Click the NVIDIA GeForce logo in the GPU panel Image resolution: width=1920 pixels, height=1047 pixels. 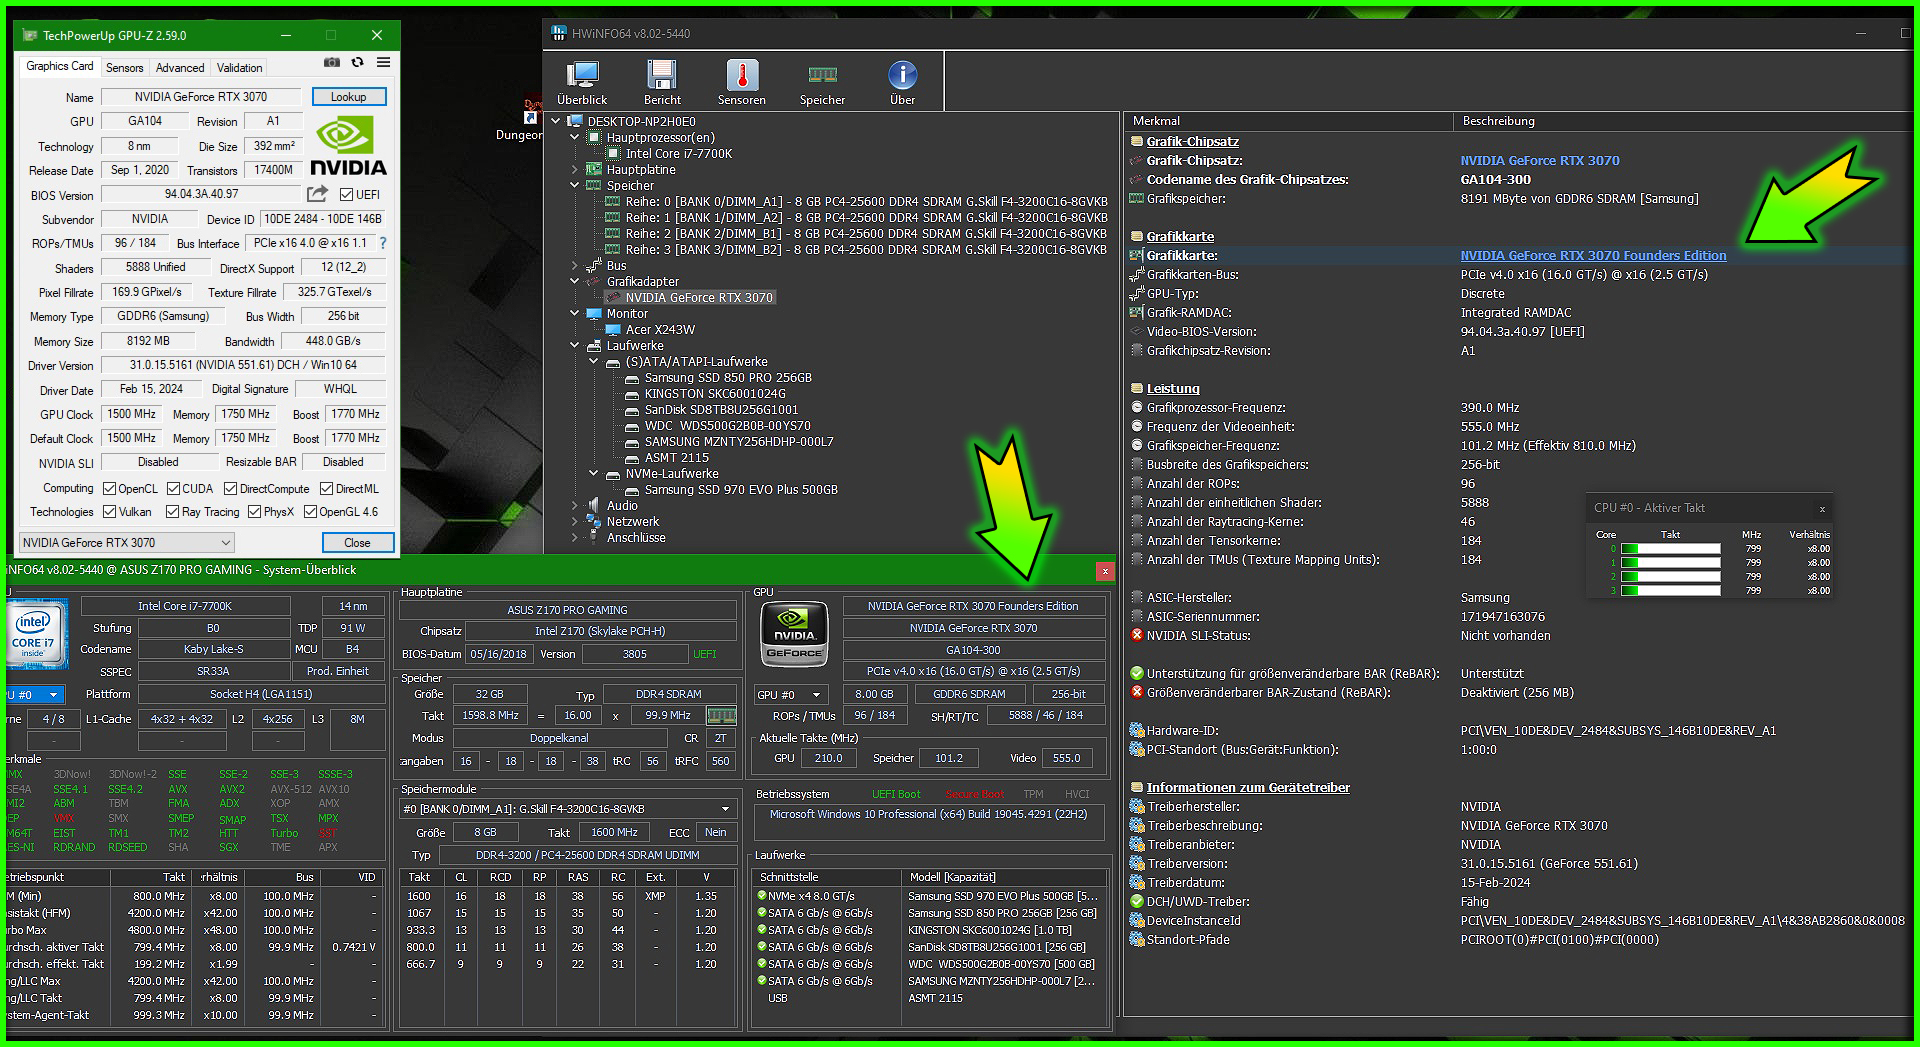[x=794, y=634]
